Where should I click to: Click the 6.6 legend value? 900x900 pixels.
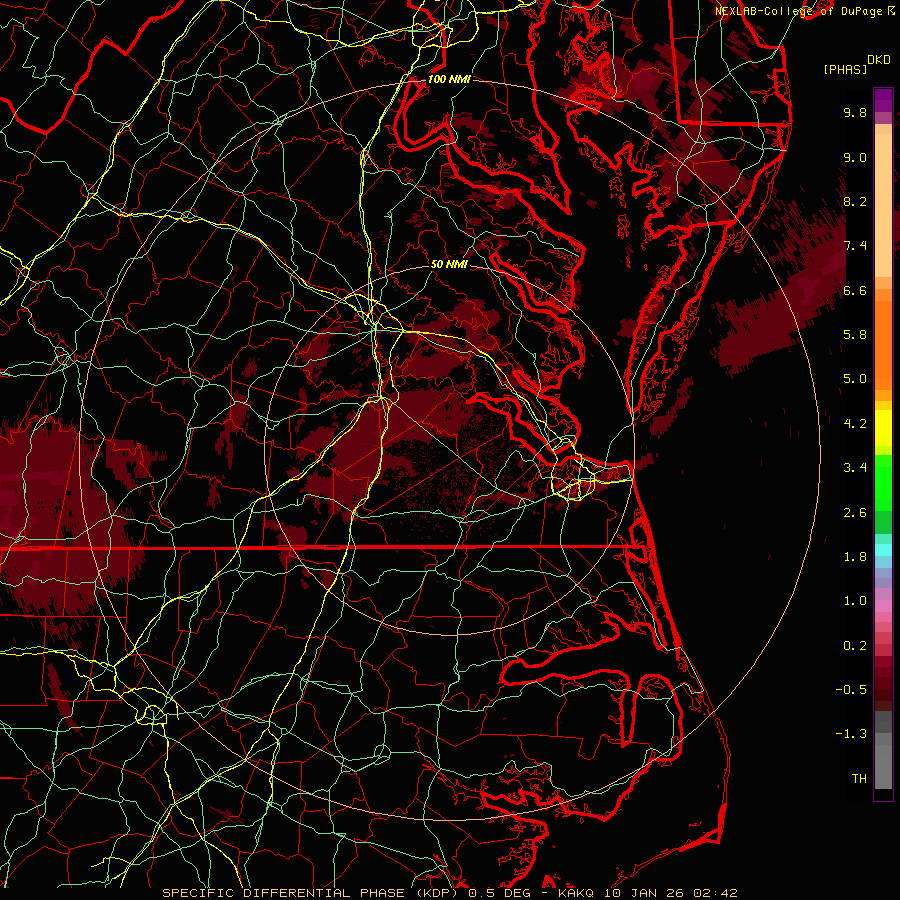855,290
